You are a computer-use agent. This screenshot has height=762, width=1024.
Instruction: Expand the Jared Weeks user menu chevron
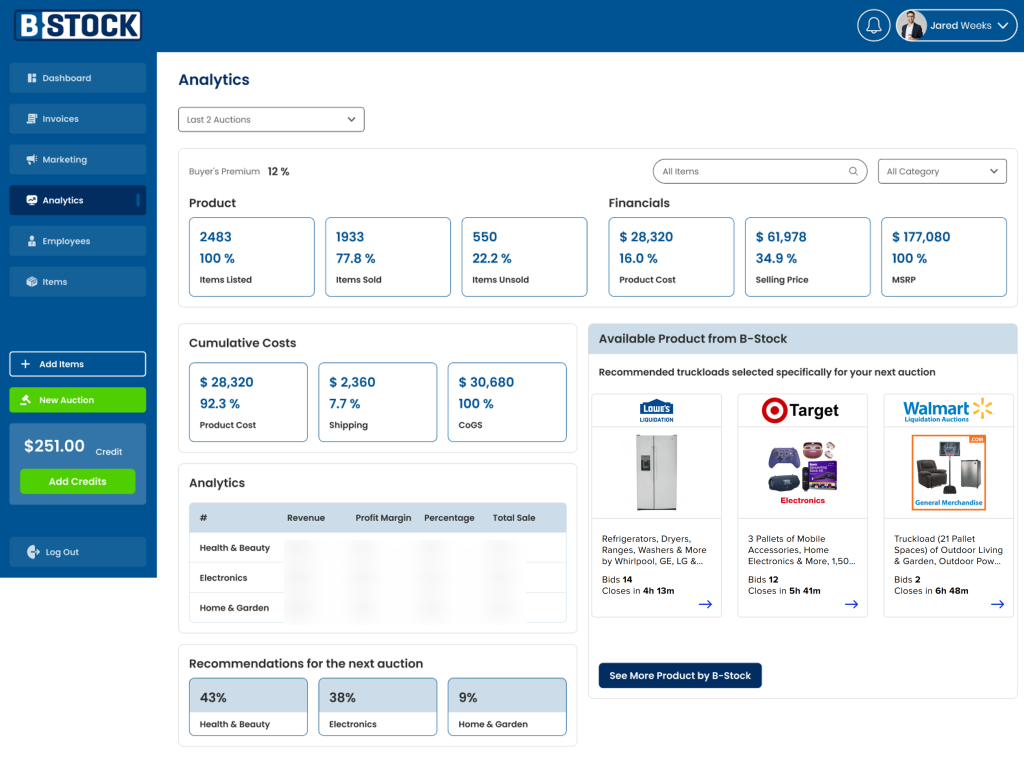pos(1003,26)
